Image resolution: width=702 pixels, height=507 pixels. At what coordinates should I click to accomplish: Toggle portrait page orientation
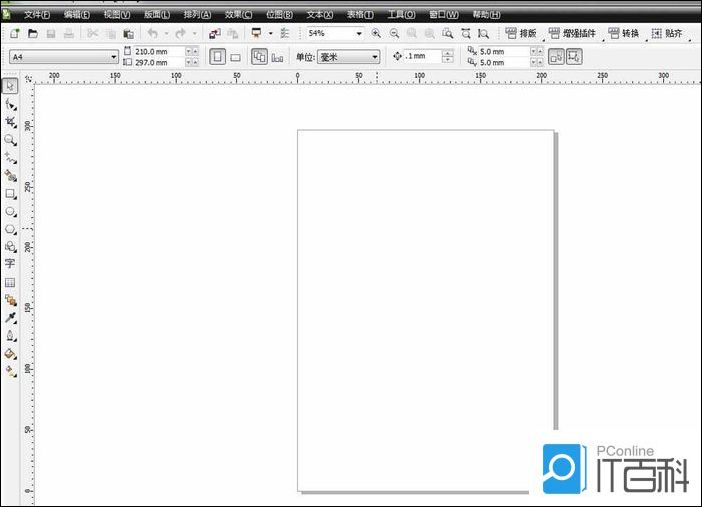tap(218, 57)
